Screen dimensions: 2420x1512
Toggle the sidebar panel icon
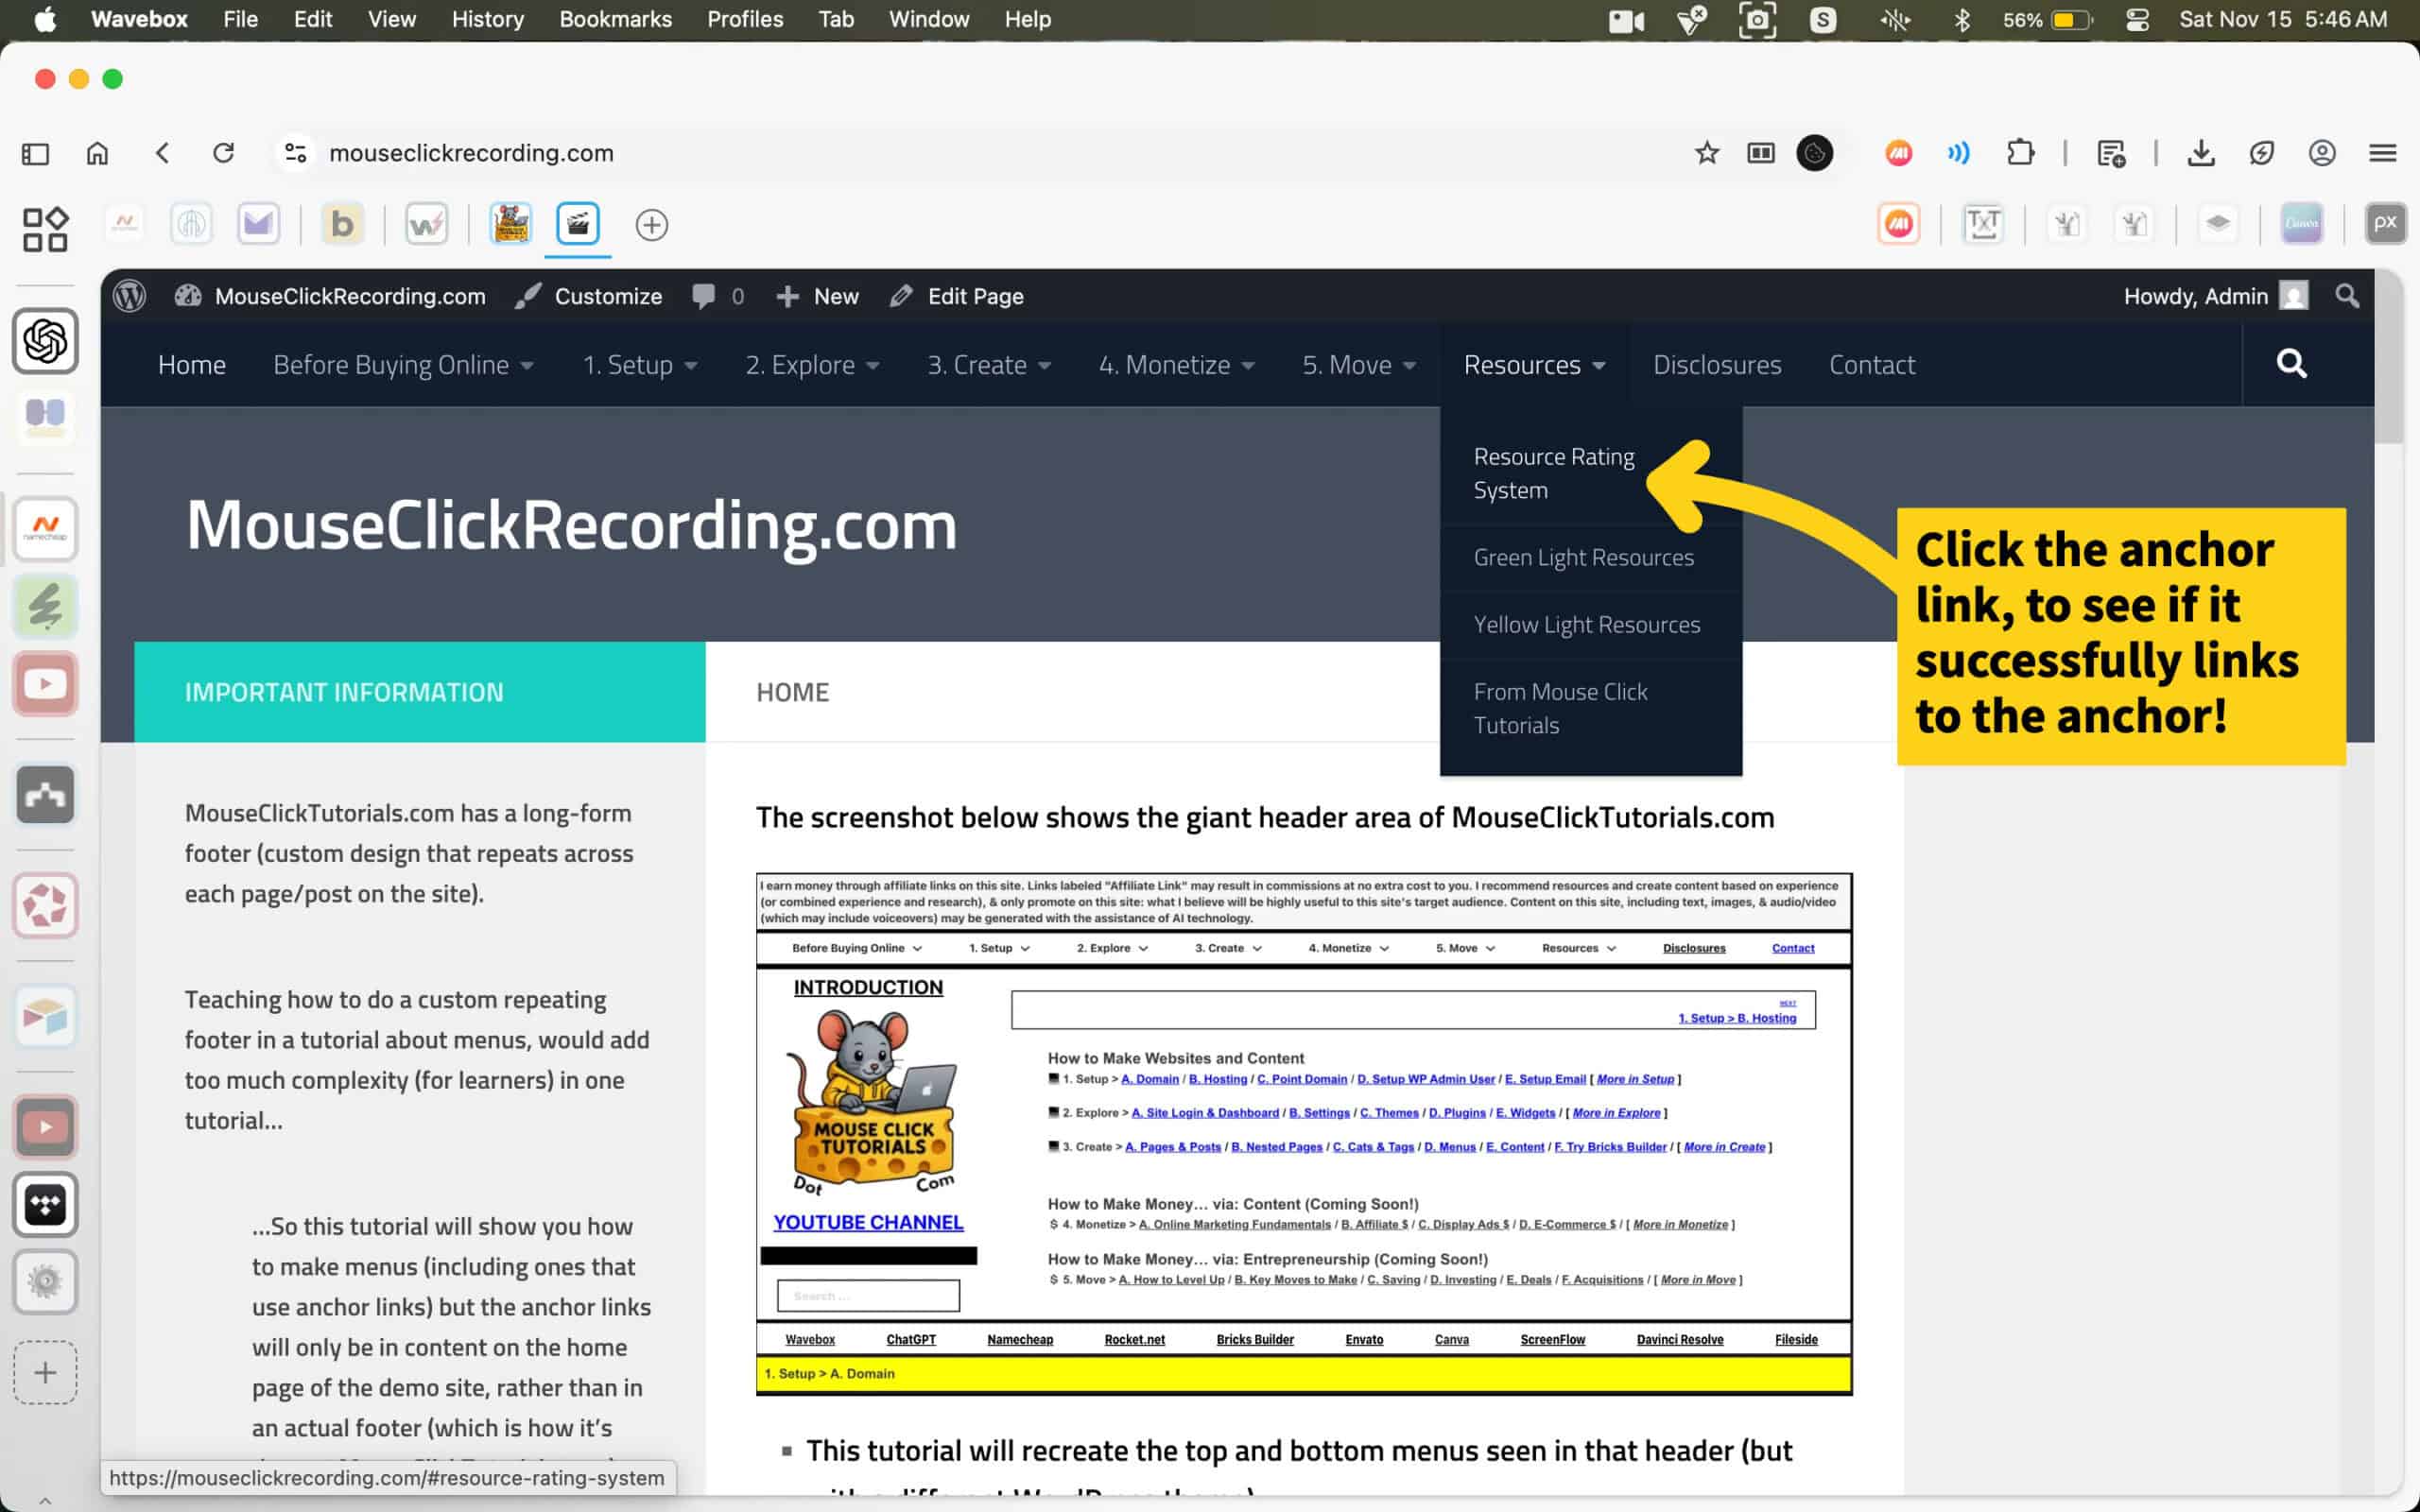coord(35,153)
